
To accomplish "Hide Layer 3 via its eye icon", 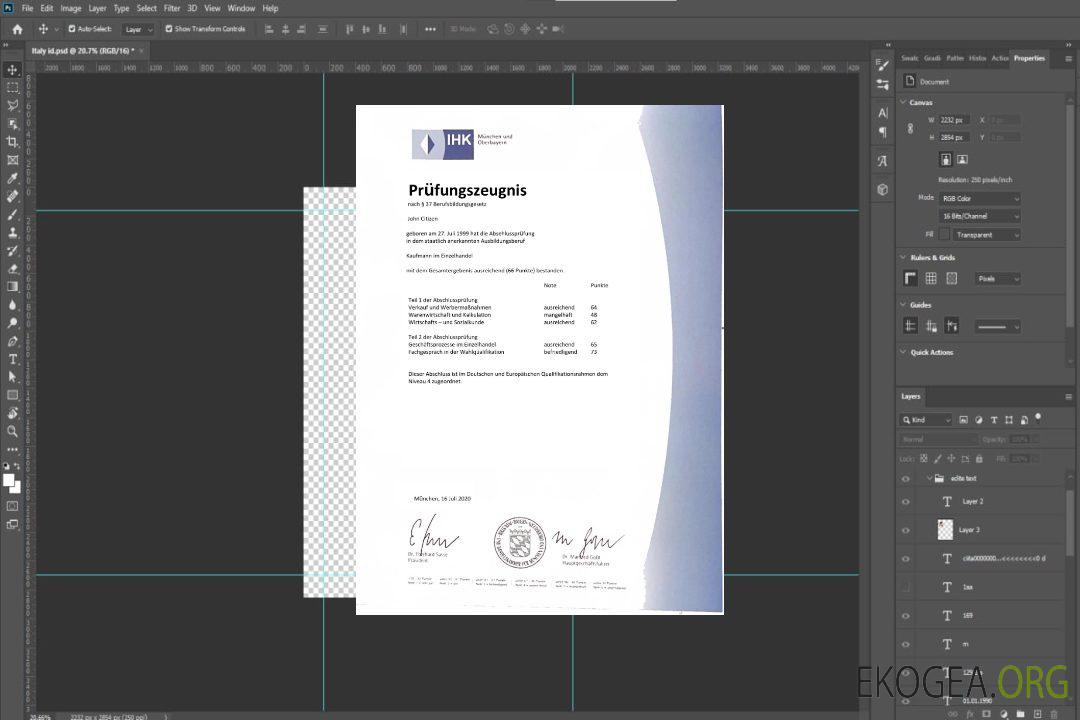I will pos(906,531).
